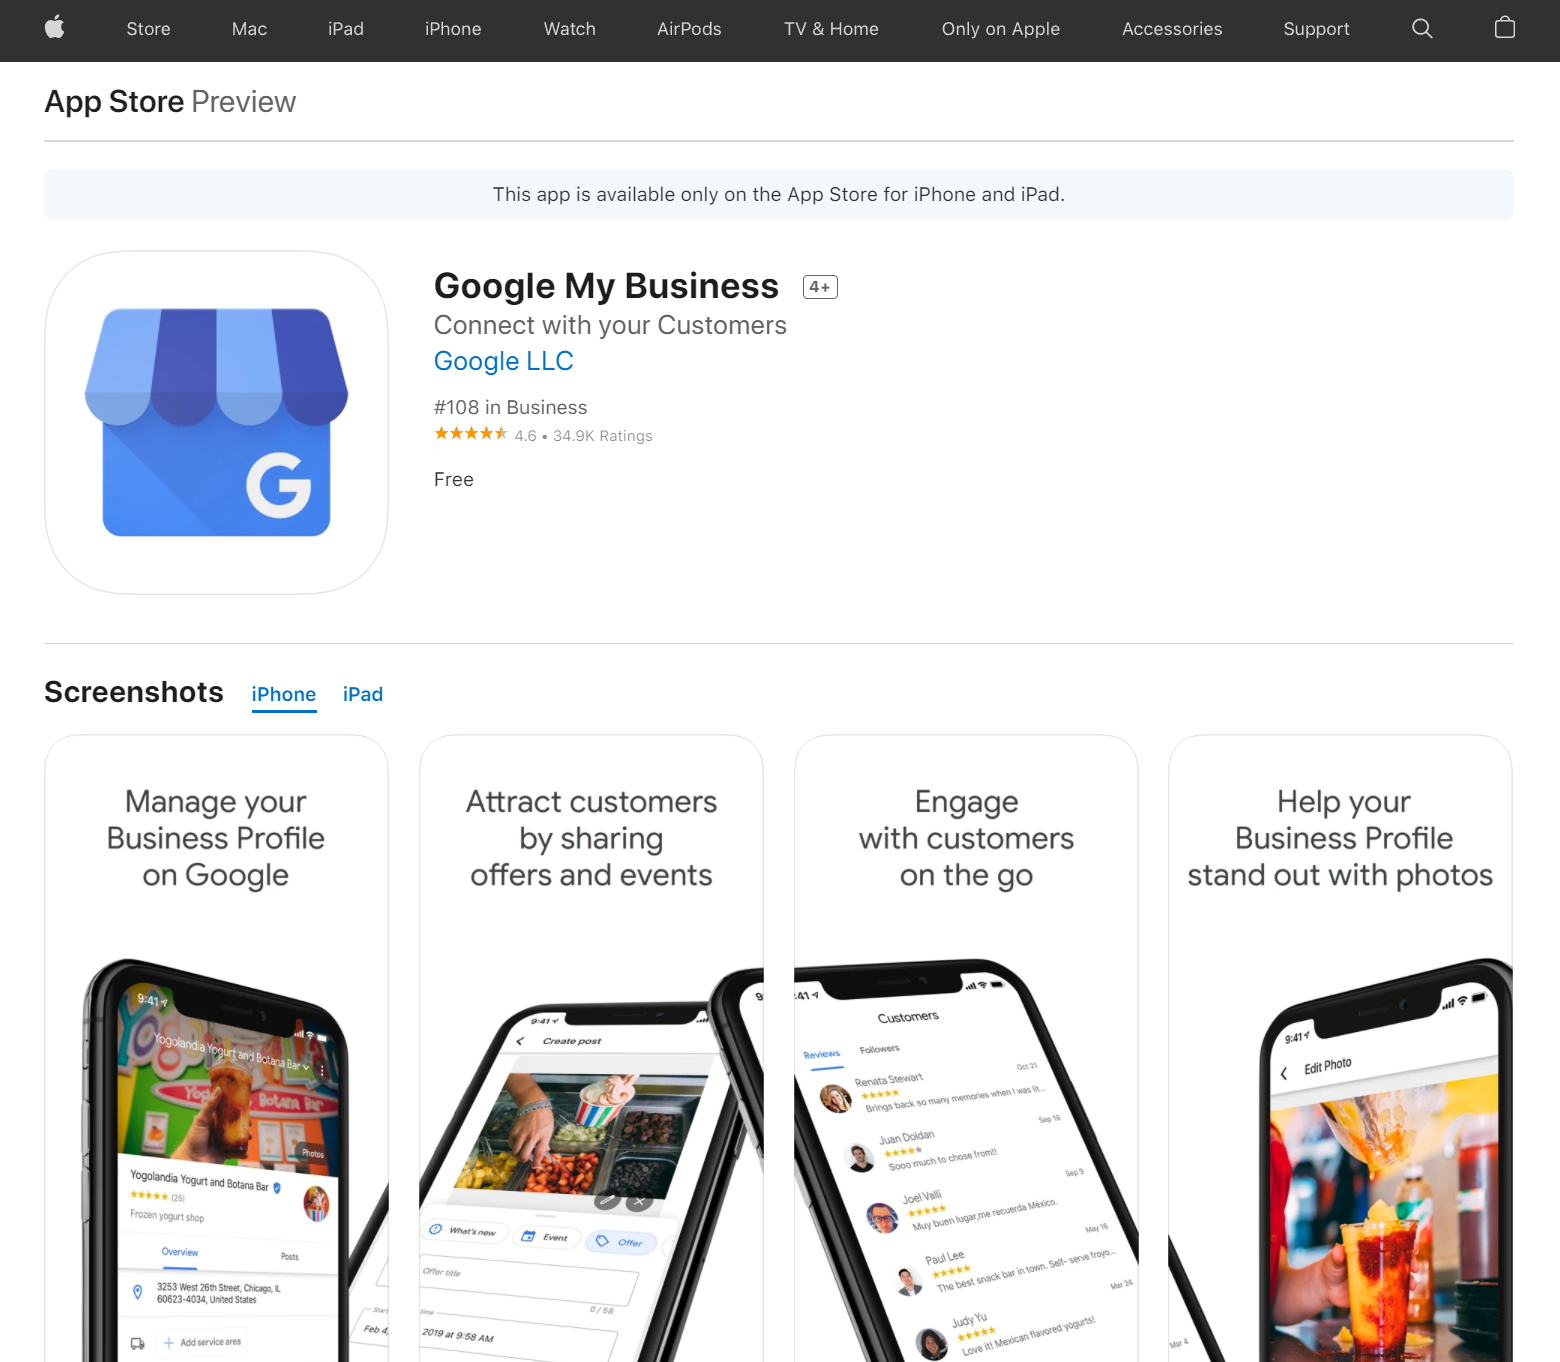Image resolution: width=1560 pixels, height=1362 pixels.
Task: Select the iPhone screenshots tab
Action: [x=284, y=694]
